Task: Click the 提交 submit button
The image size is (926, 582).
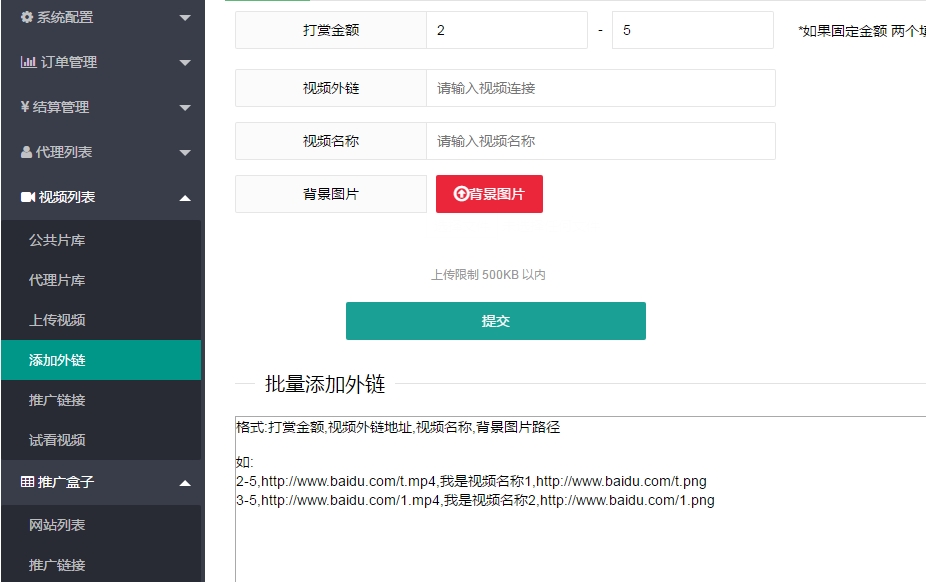Action: 495,320
